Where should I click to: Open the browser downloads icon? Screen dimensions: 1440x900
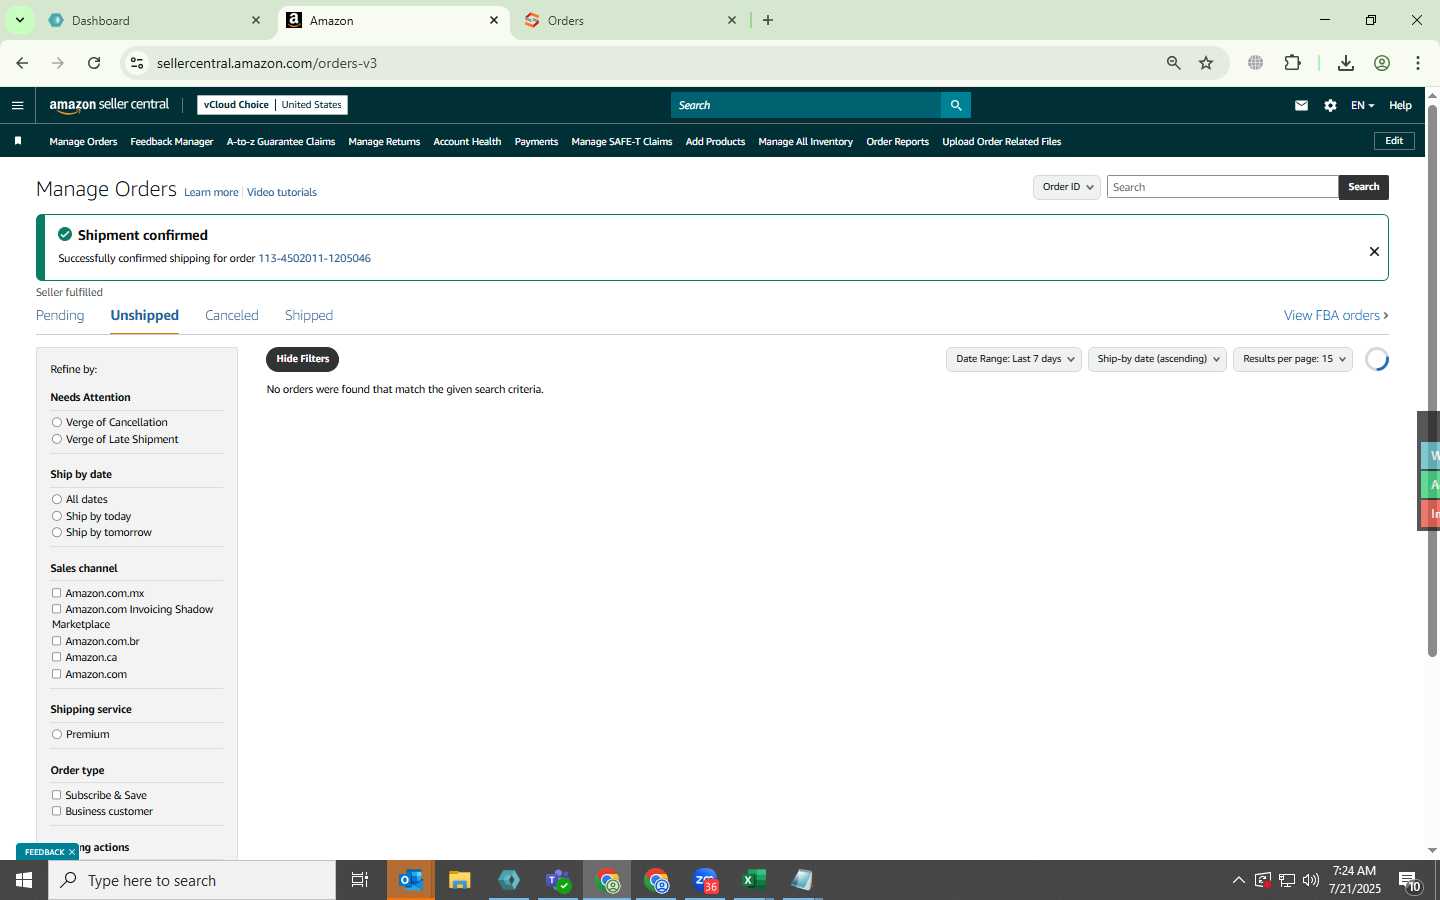[x=1346, y=63]
